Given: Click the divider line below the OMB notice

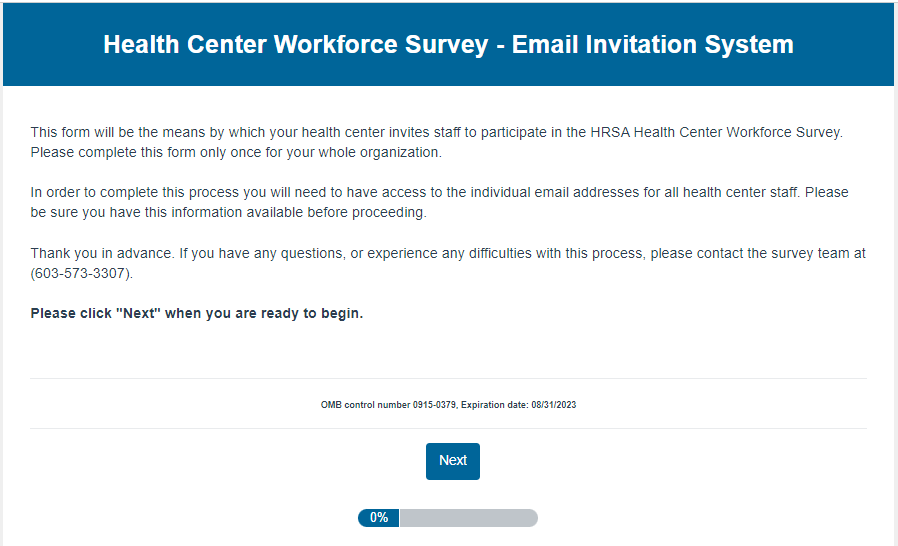Looking at the screenshot, I should click(x=448, y=429).
